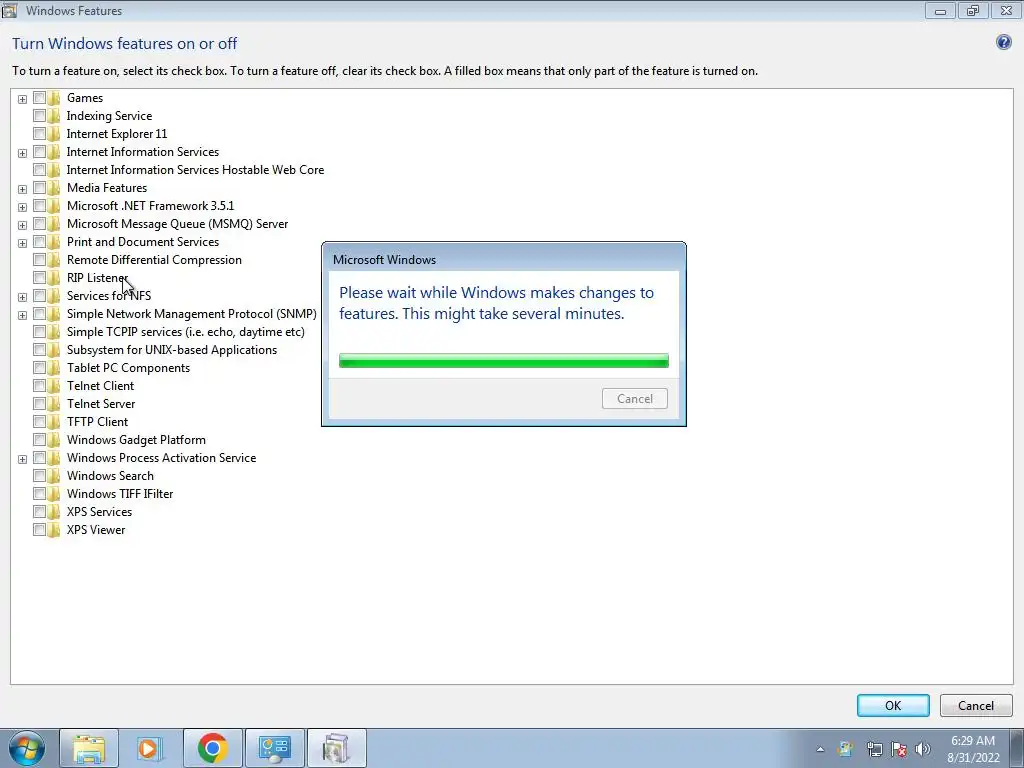Image resolution: width=1024 pixels, height=768 pixels.
Task: Expand the Services for NFS node
Action: 22,297
